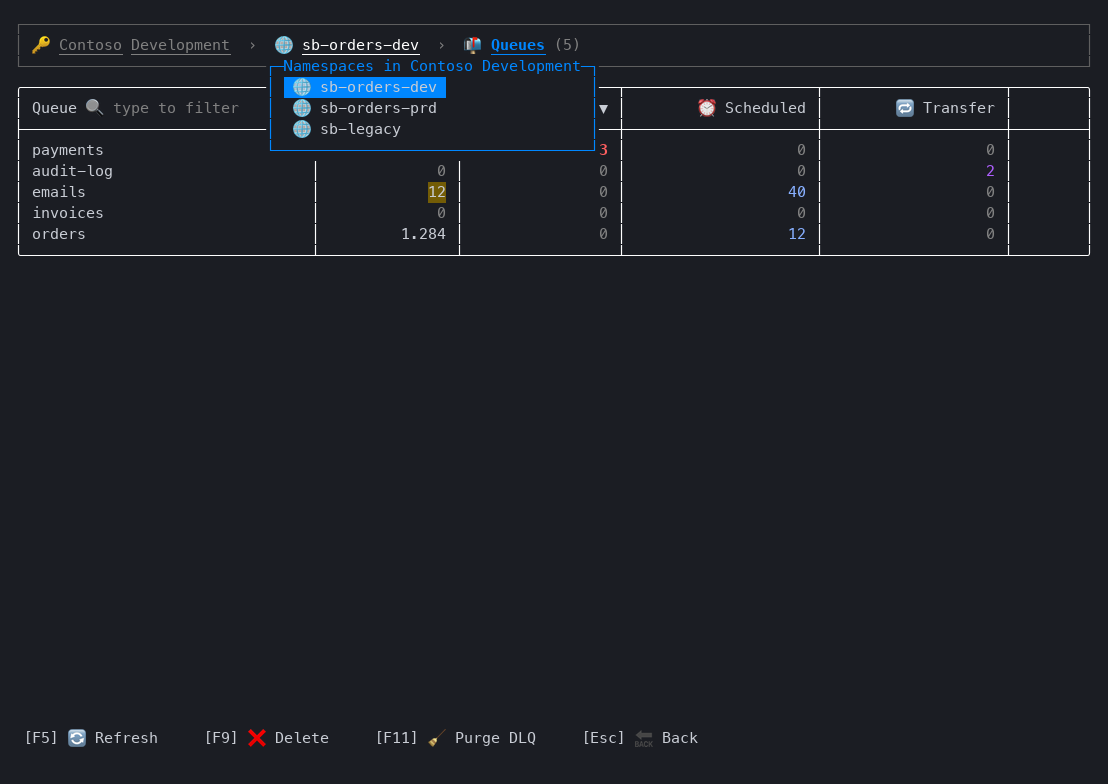The image size is (1108, 784).
Task: Click red 3 value in payments row
Action: pyautogui.click(x=603, y=150)
